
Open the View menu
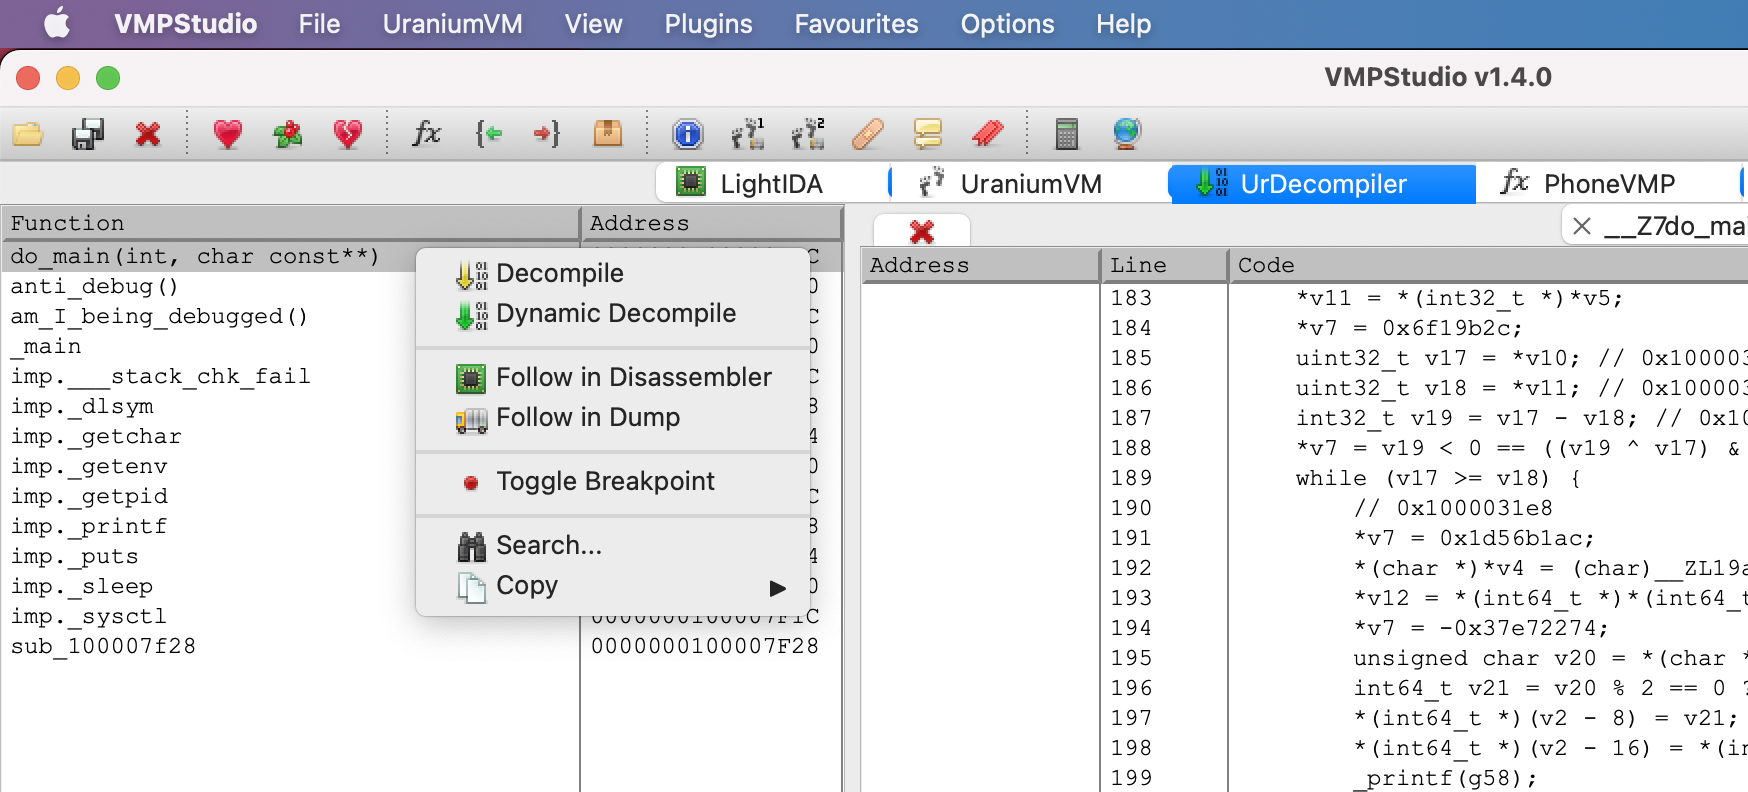pyautogui.click(x=593, y=23)
